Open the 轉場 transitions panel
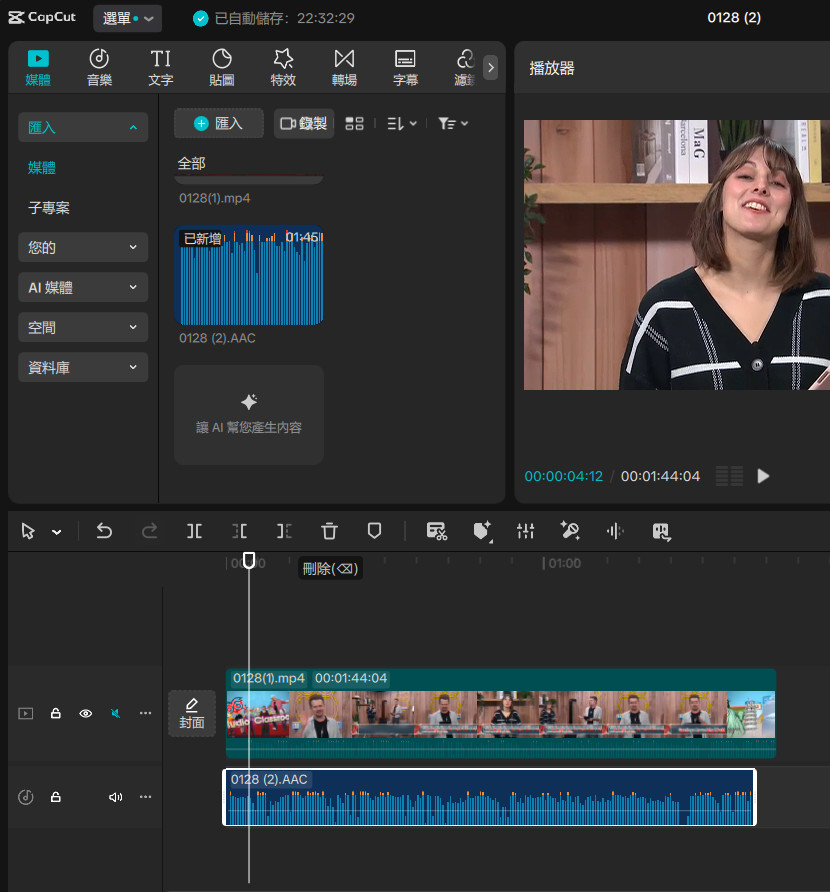 click(x=344, y=68)
